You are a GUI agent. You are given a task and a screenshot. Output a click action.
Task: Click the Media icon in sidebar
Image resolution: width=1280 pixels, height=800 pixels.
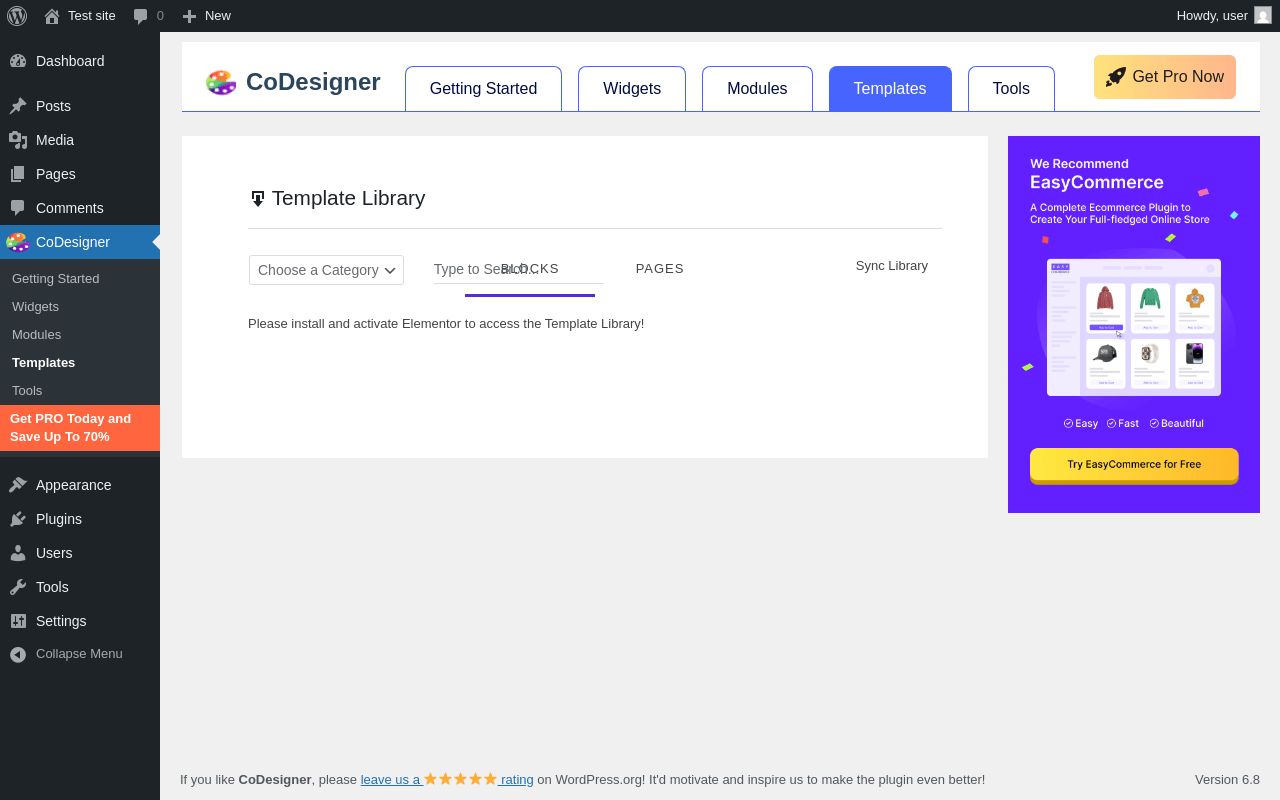point(18,140)
